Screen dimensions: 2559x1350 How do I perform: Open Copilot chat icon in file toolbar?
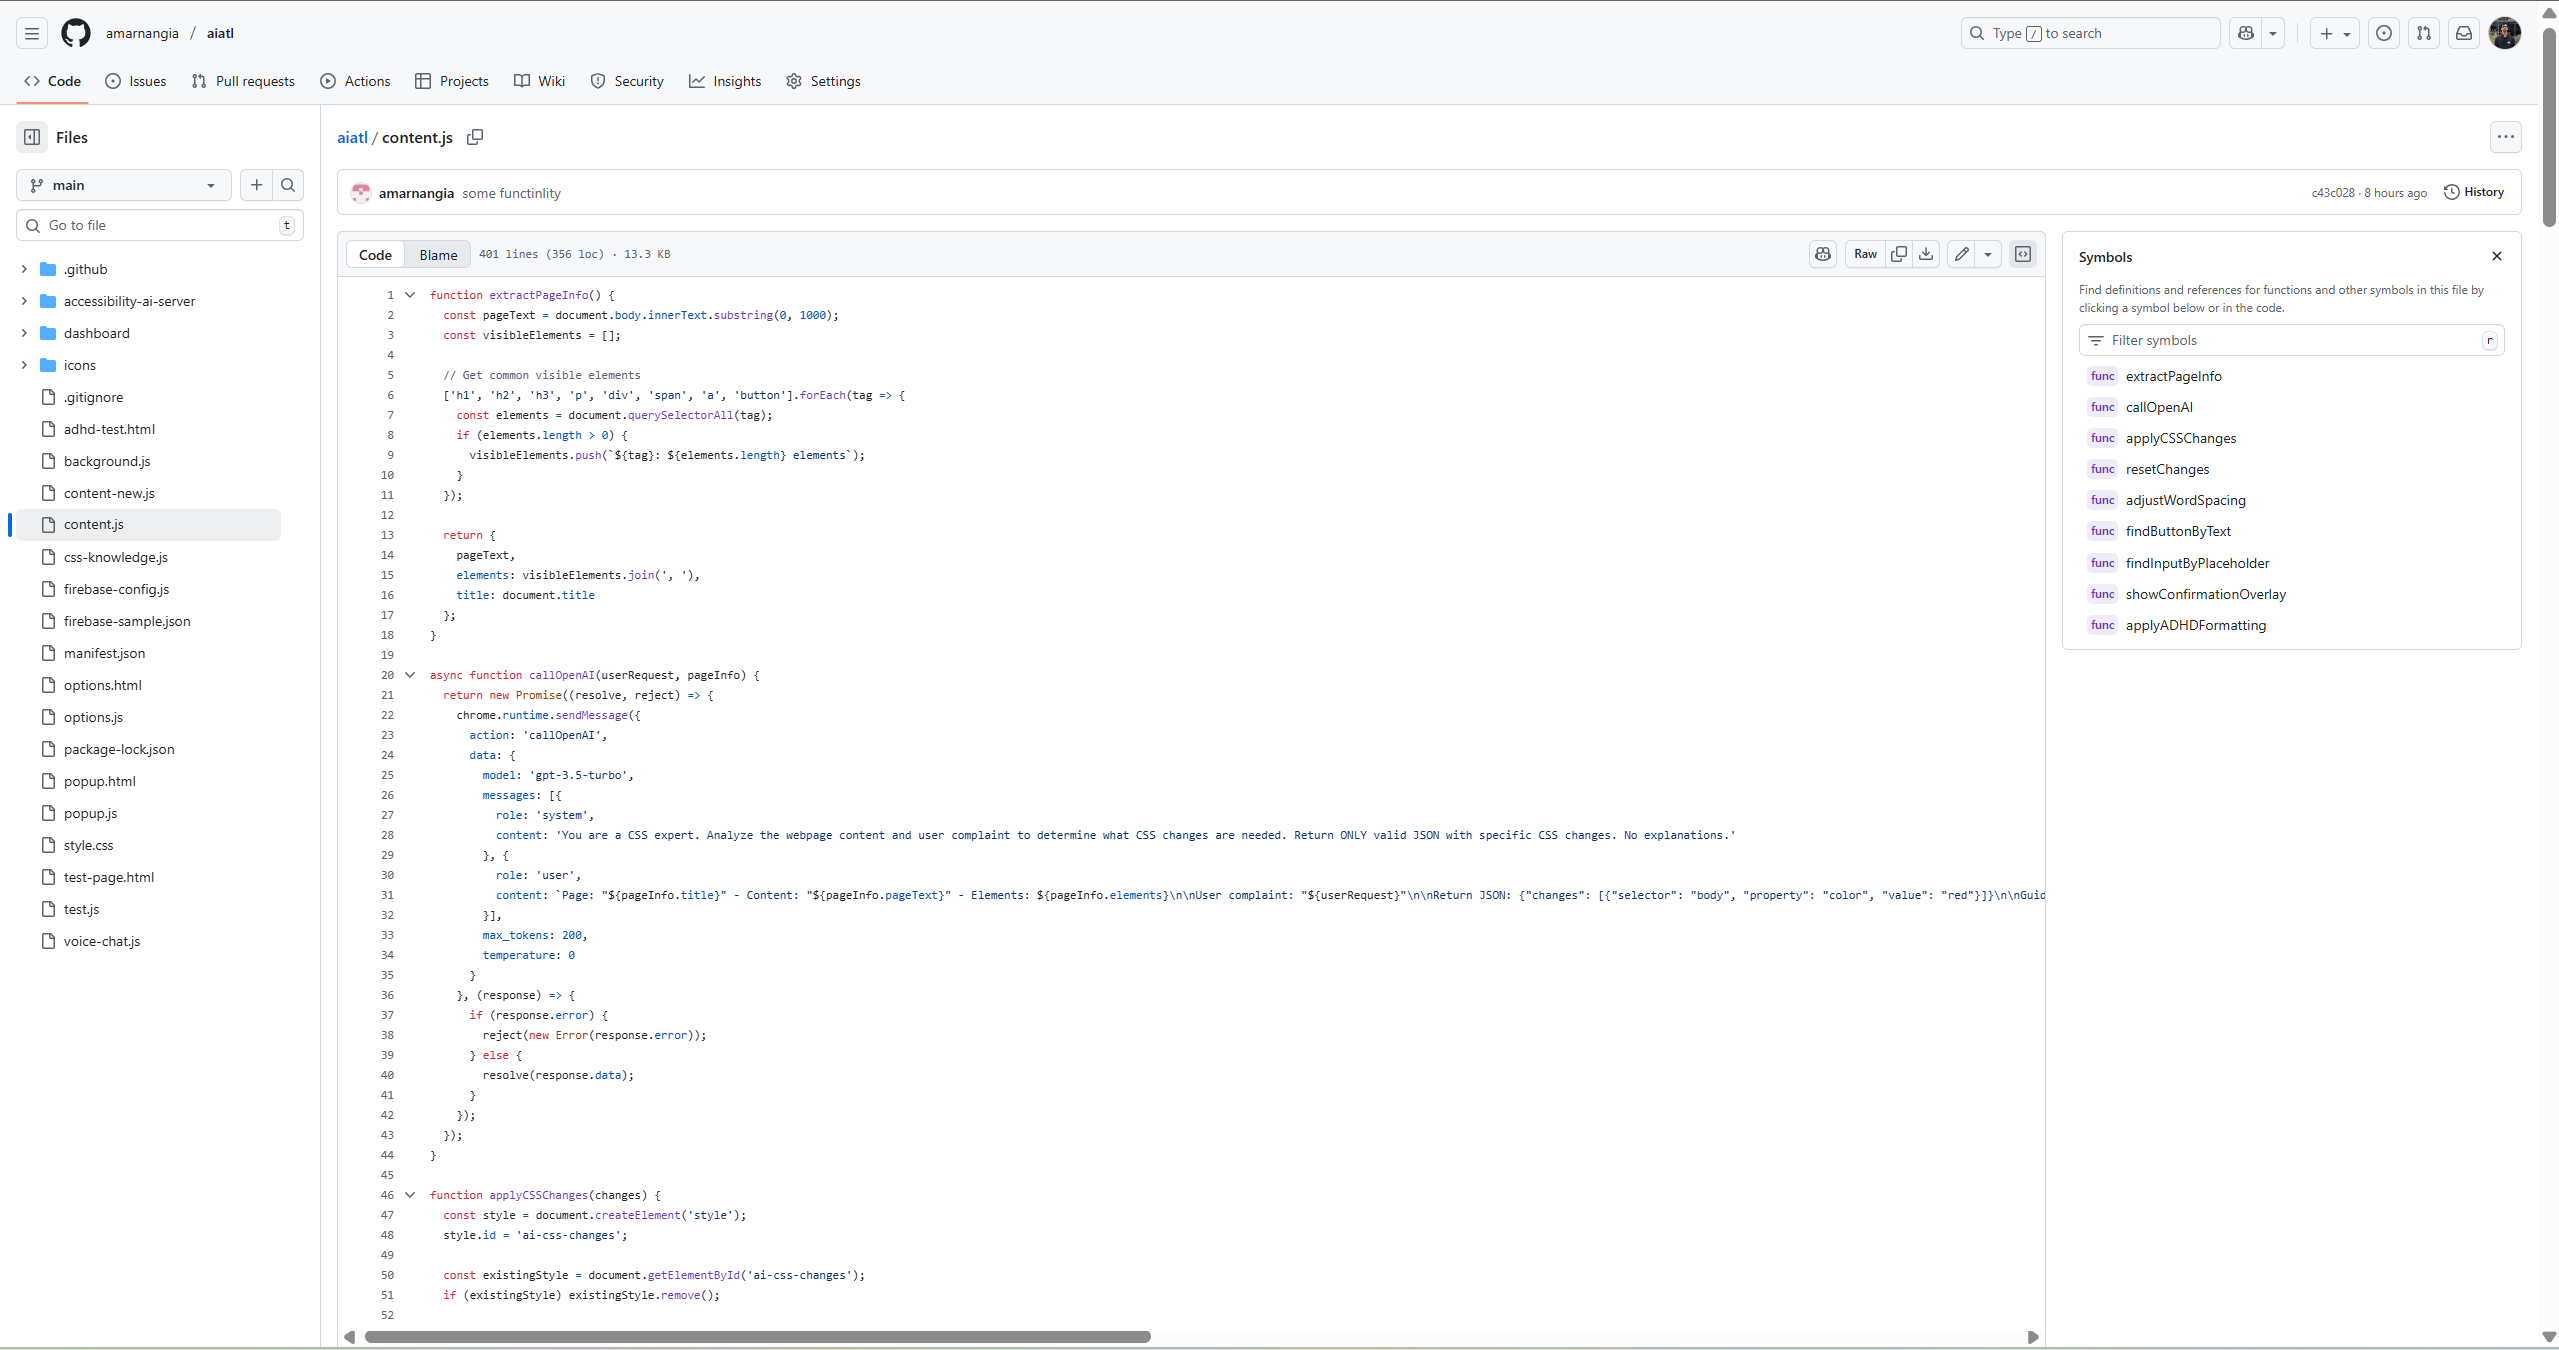click(1823, 254)
